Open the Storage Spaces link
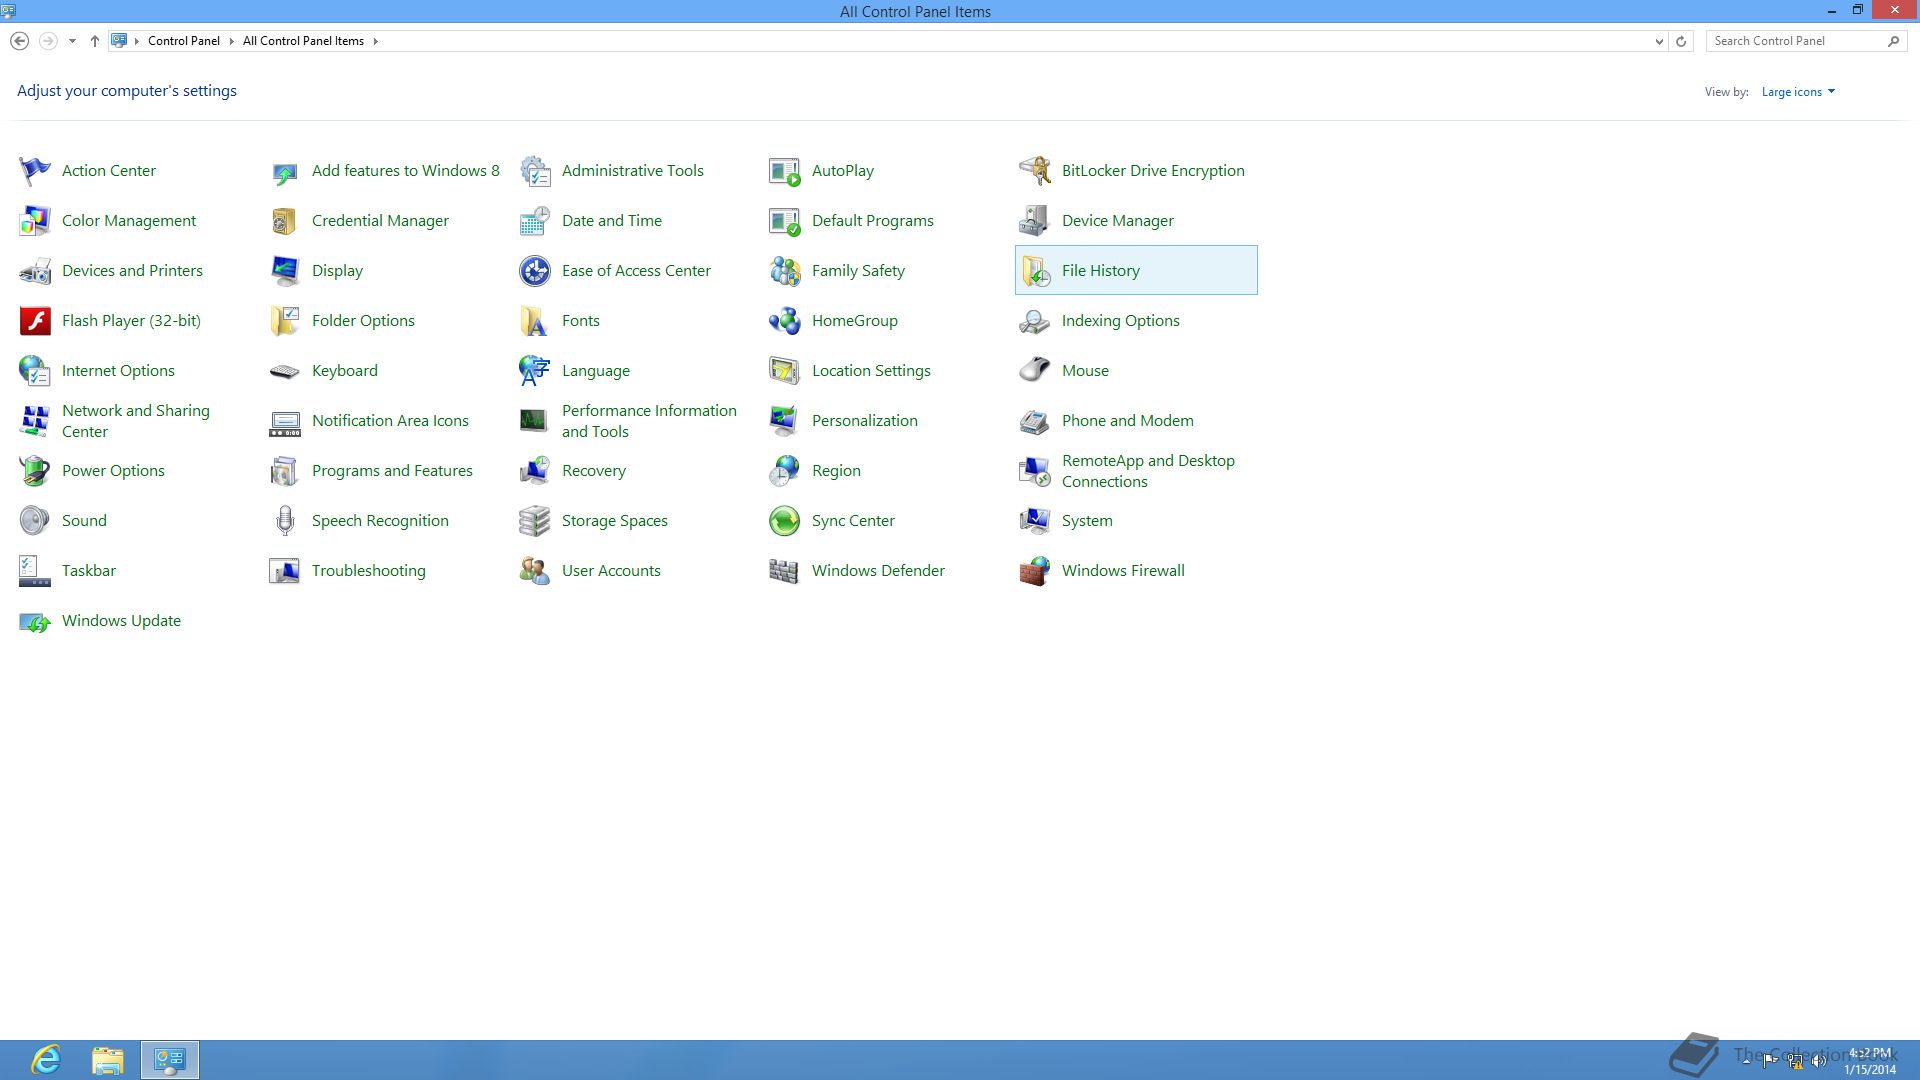 tap(615, 521)
